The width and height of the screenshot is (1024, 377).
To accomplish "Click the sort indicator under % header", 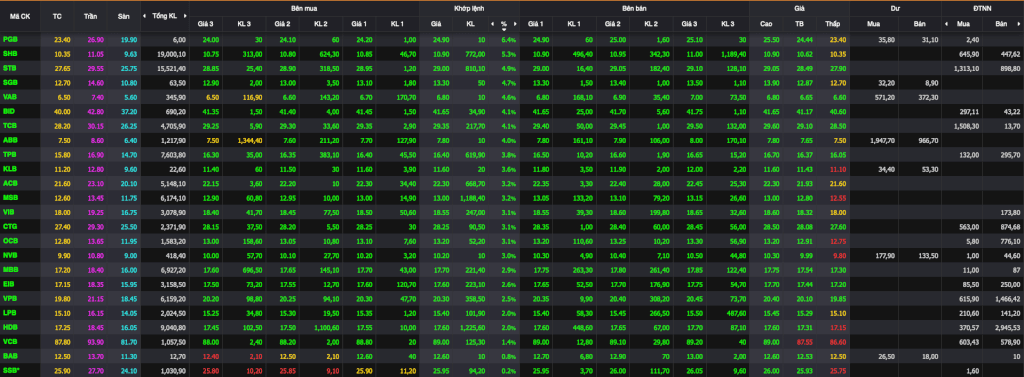I will (504, 29).
